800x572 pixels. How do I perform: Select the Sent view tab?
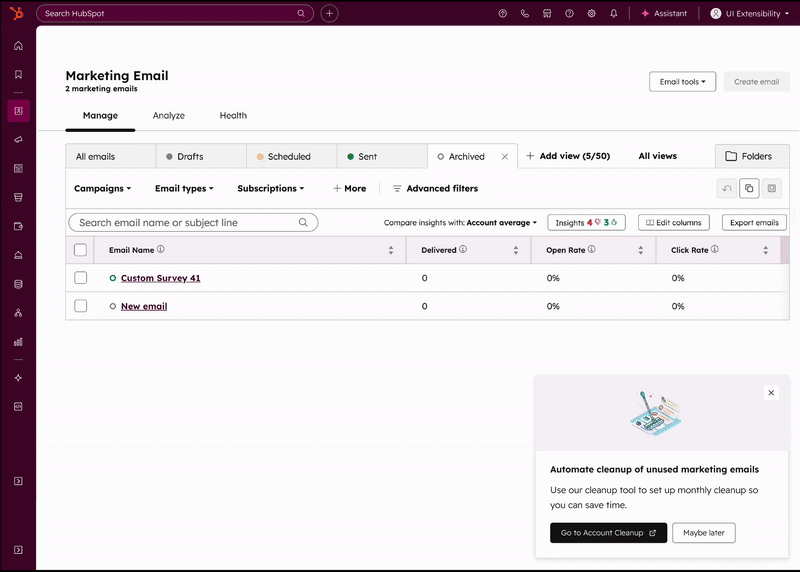tap(382, 156)
